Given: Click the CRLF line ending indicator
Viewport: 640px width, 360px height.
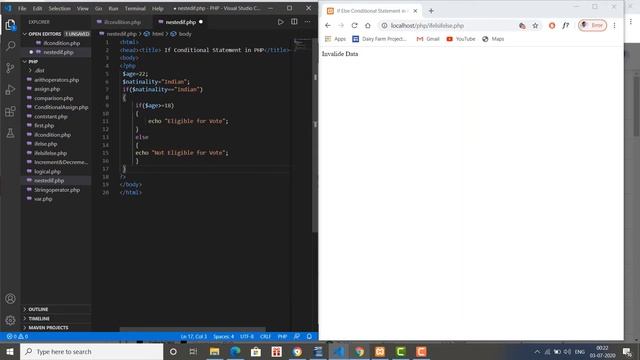Looking at the screenshot, I should [265, 336].
